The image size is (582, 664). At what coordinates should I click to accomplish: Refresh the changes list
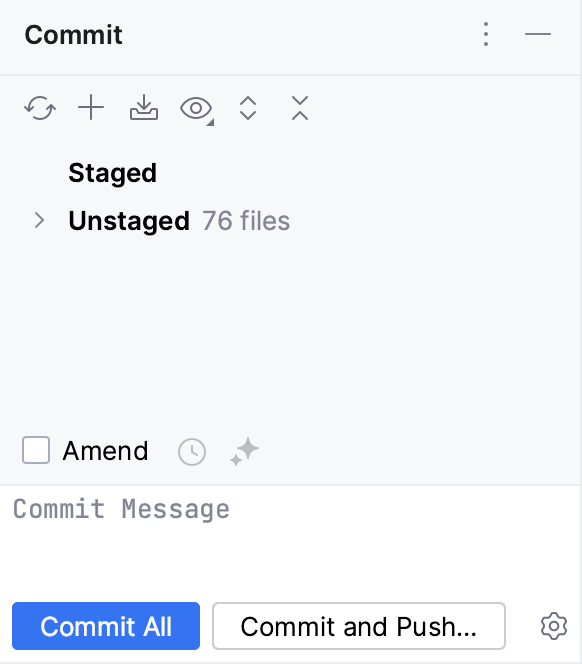click(40, 108)
